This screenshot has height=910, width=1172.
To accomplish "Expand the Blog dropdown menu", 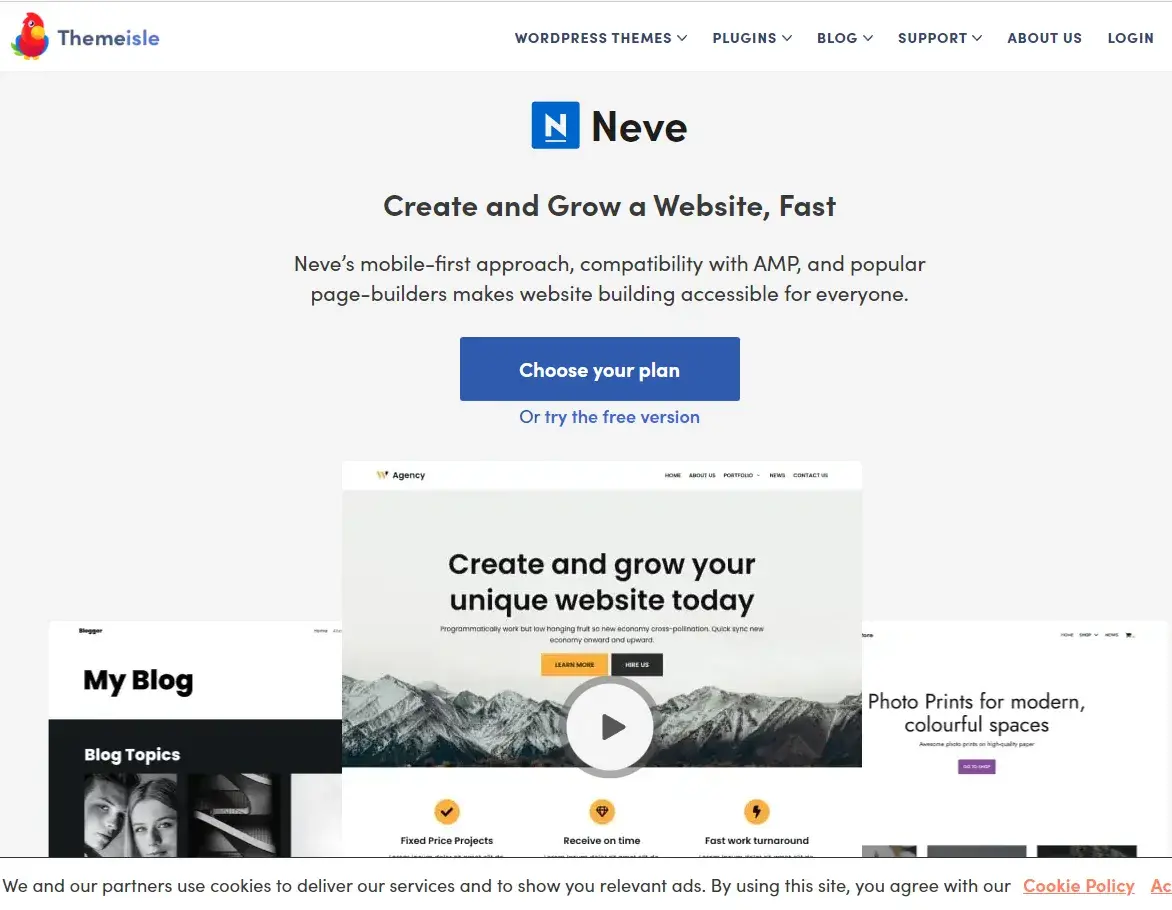I will click(844, 38).
